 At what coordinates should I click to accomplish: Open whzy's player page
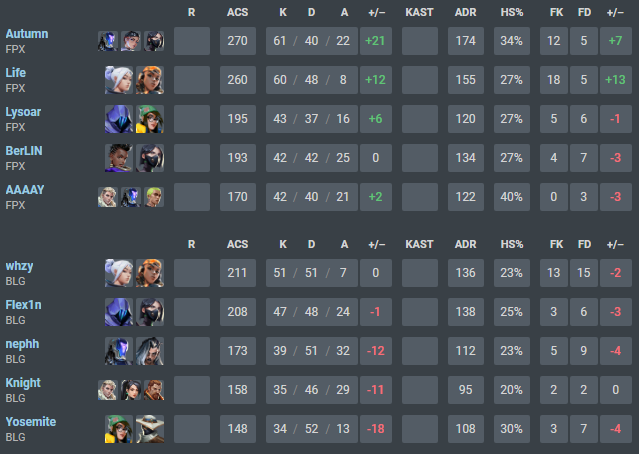(x=19, y=266)
